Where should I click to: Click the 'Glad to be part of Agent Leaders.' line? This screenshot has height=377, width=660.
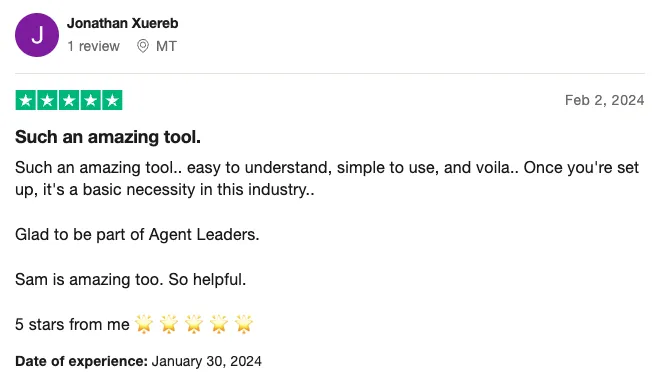click(x=137, y=234)
